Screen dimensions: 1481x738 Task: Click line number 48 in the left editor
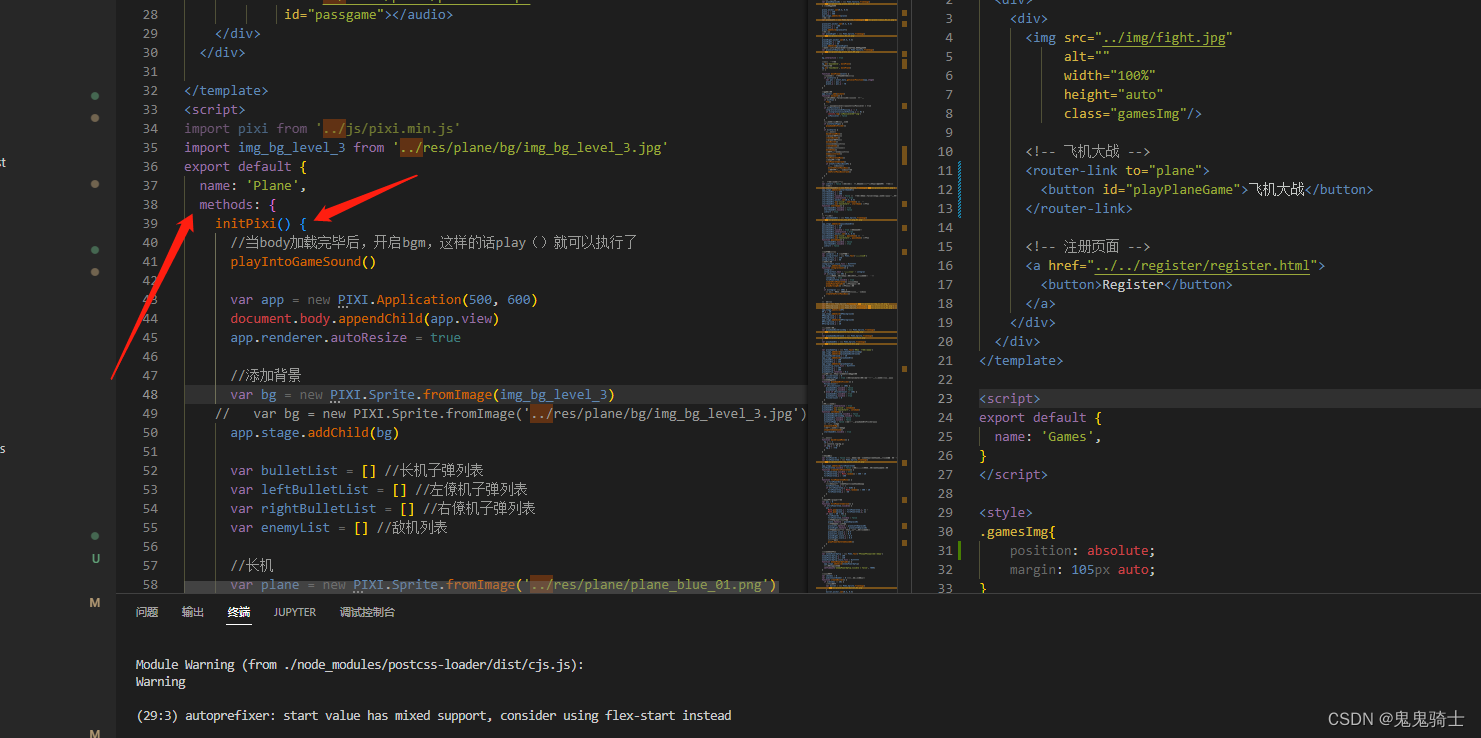click(x=150, y=394)
